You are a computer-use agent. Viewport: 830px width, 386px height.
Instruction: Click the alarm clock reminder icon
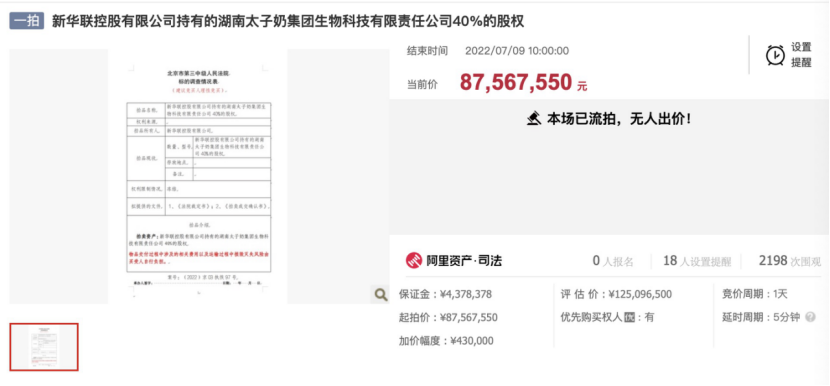[x=775, y=55]
